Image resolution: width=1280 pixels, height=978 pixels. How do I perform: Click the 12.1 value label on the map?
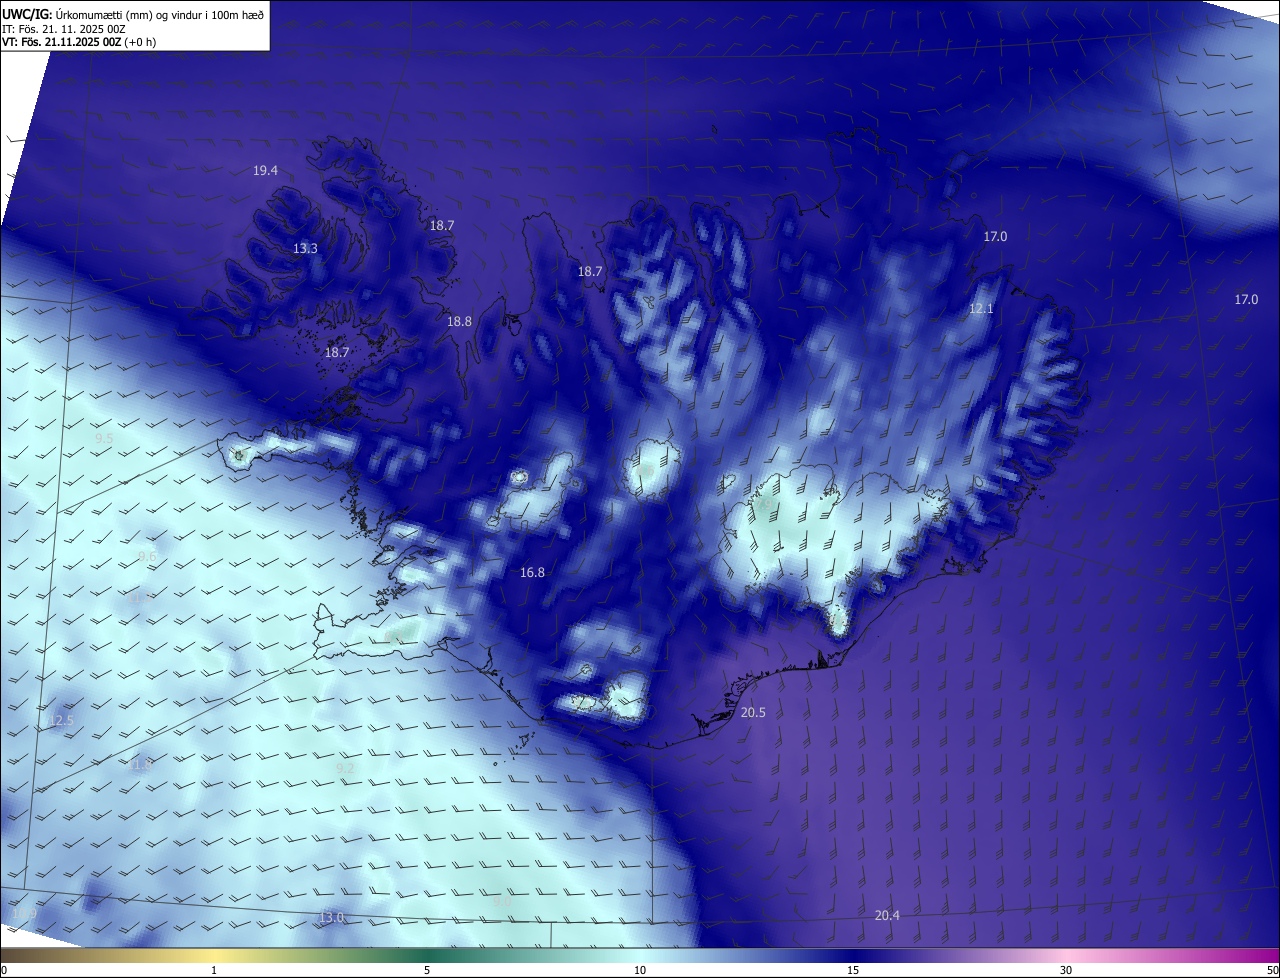click(x=981, y=309)
